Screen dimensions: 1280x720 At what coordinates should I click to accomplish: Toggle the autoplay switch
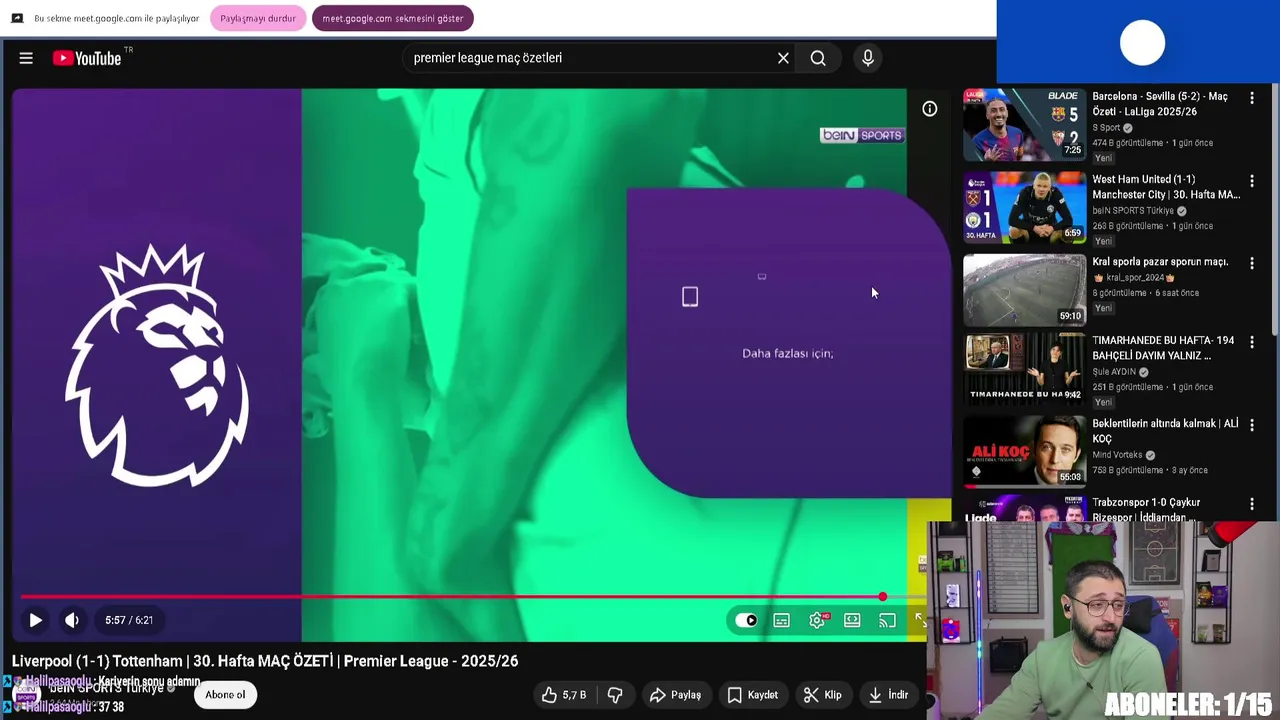click(746, 620)
